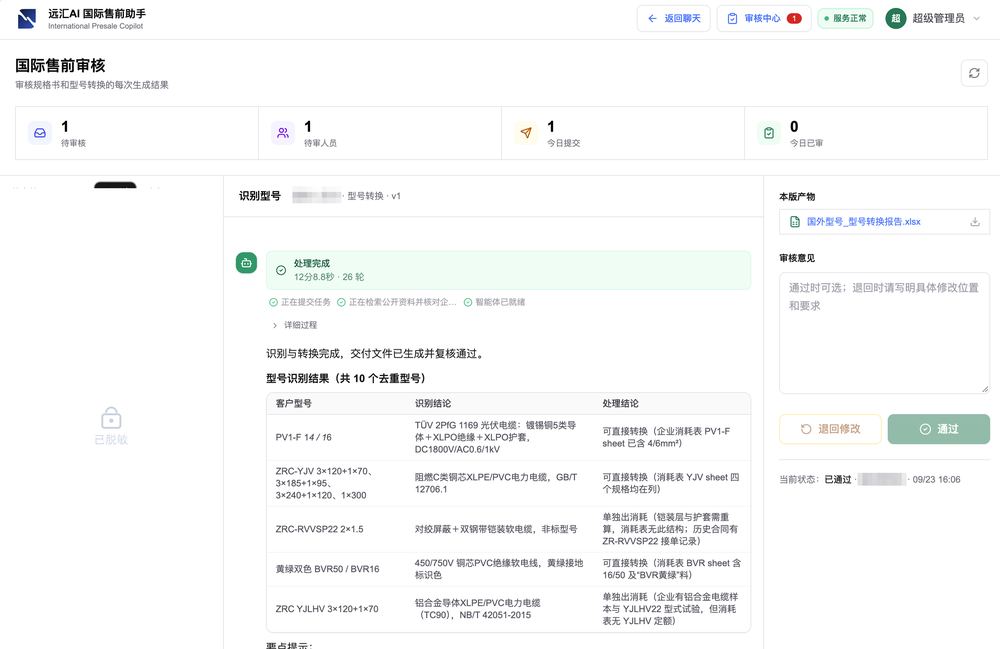Click table cell PV1-F 14 / 16
Image resolution: width=1000 pixels, height=649 pixels.
point(304,437)
